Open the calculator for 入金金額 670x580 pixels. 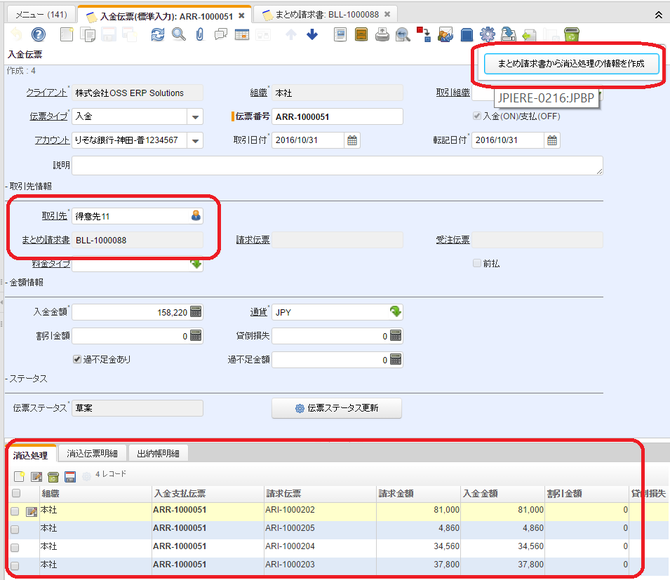pyautogui.click(x=196, y=312)
